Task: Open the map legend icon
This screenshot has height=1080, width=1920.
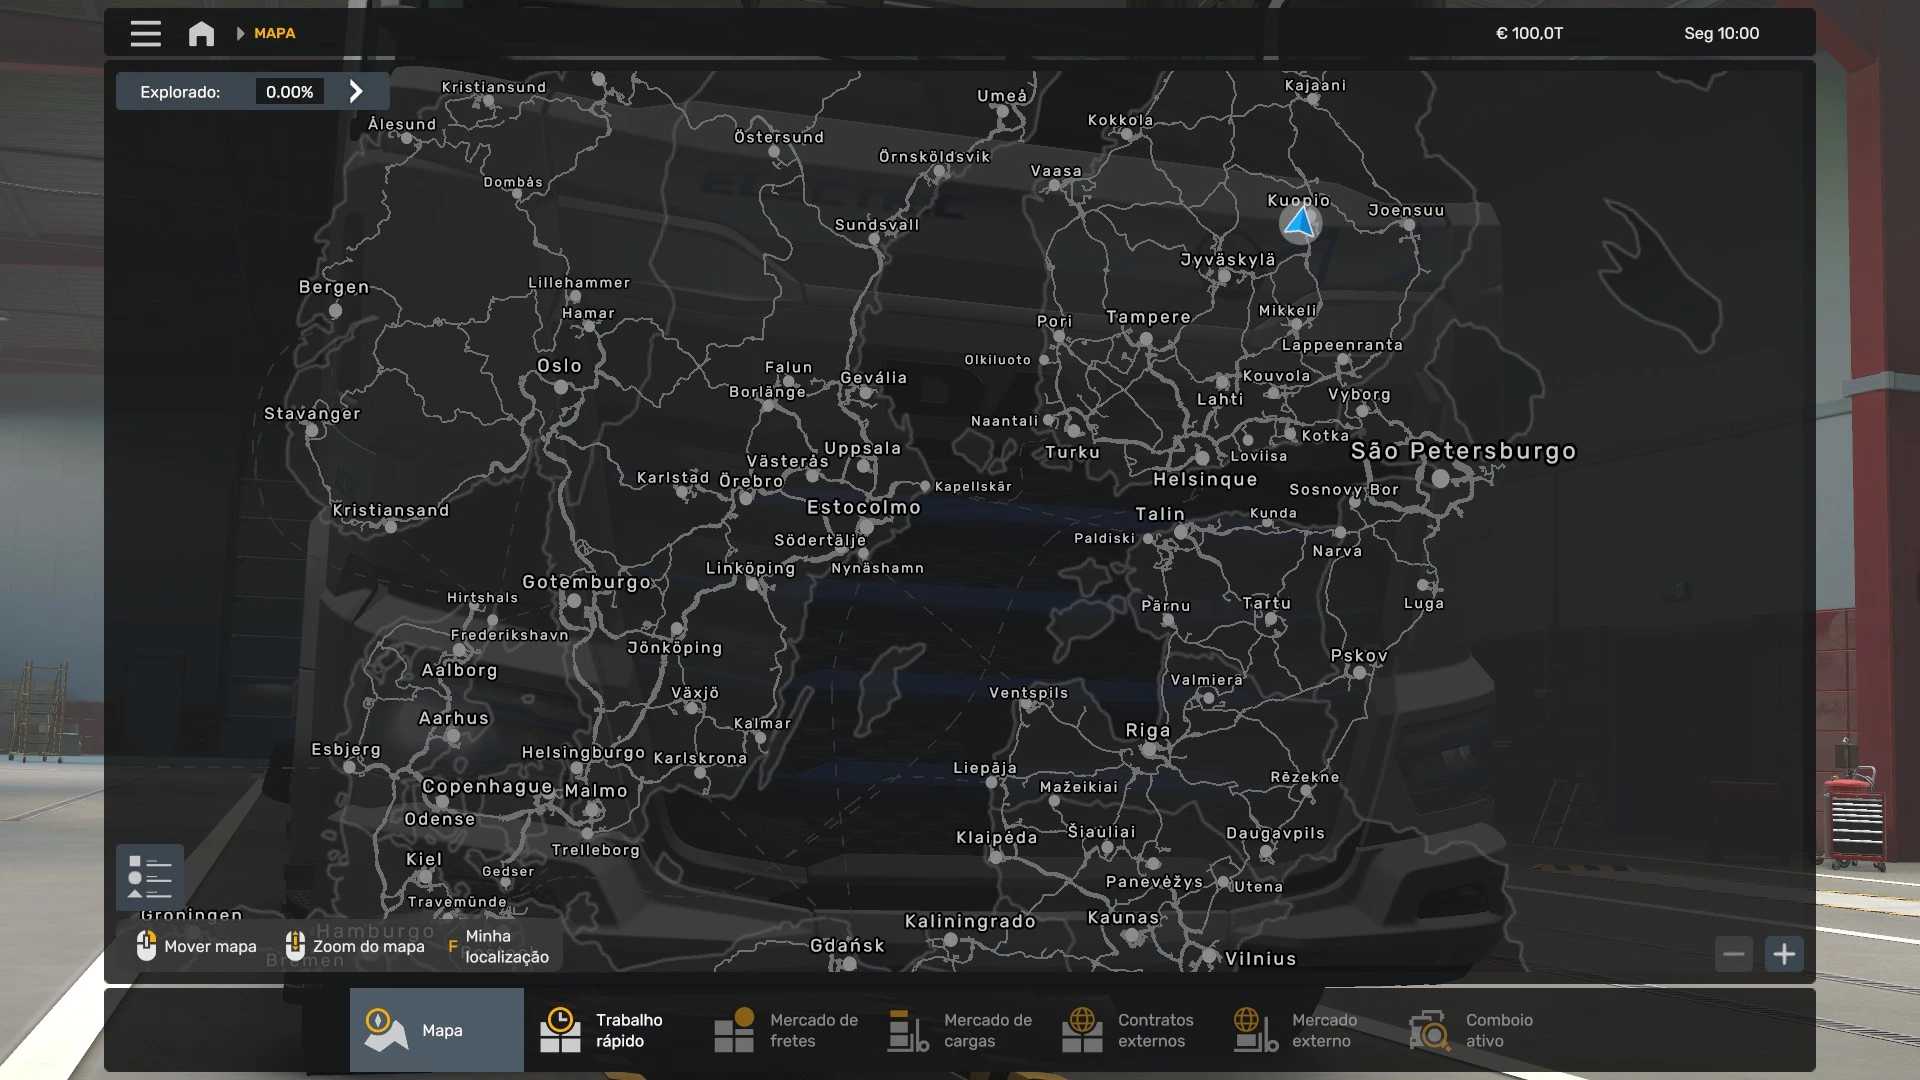Action: coord(150,877)
